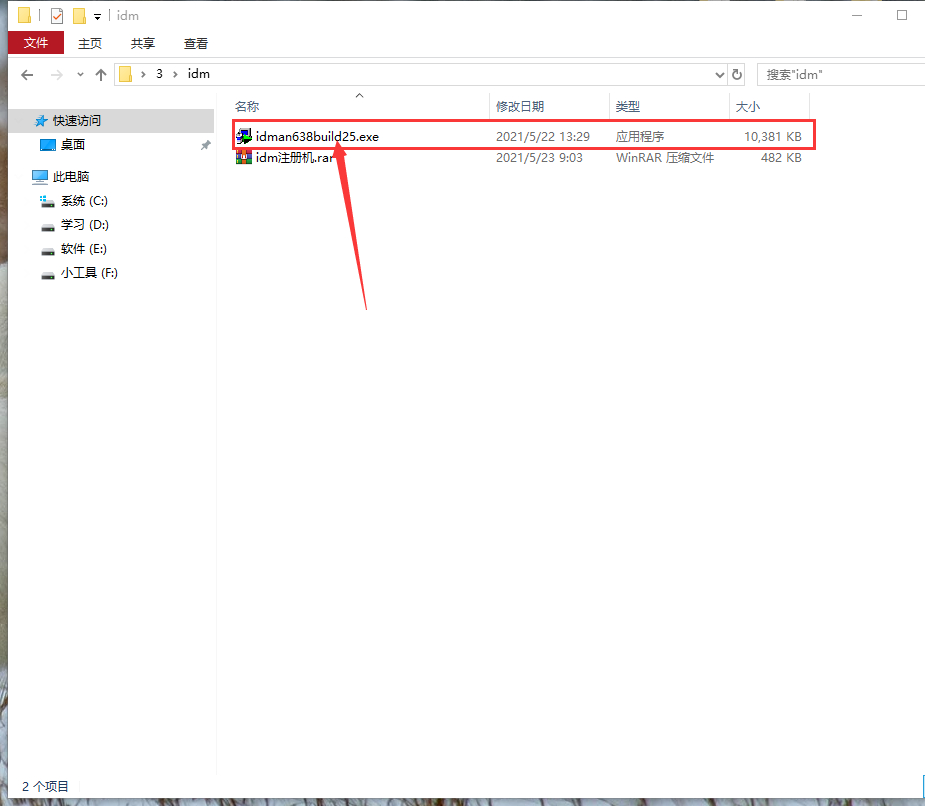Click 2021/5/23 9:03 date cell
This screenshot has height=806, width=925.
pos(539,158)
